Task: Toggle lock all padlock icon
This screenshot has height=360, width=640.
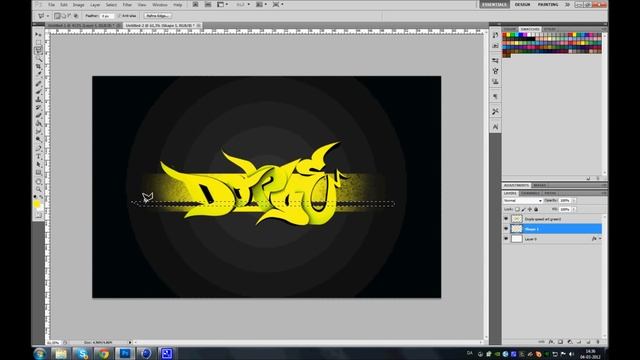Action: click(x=536, y=209)
